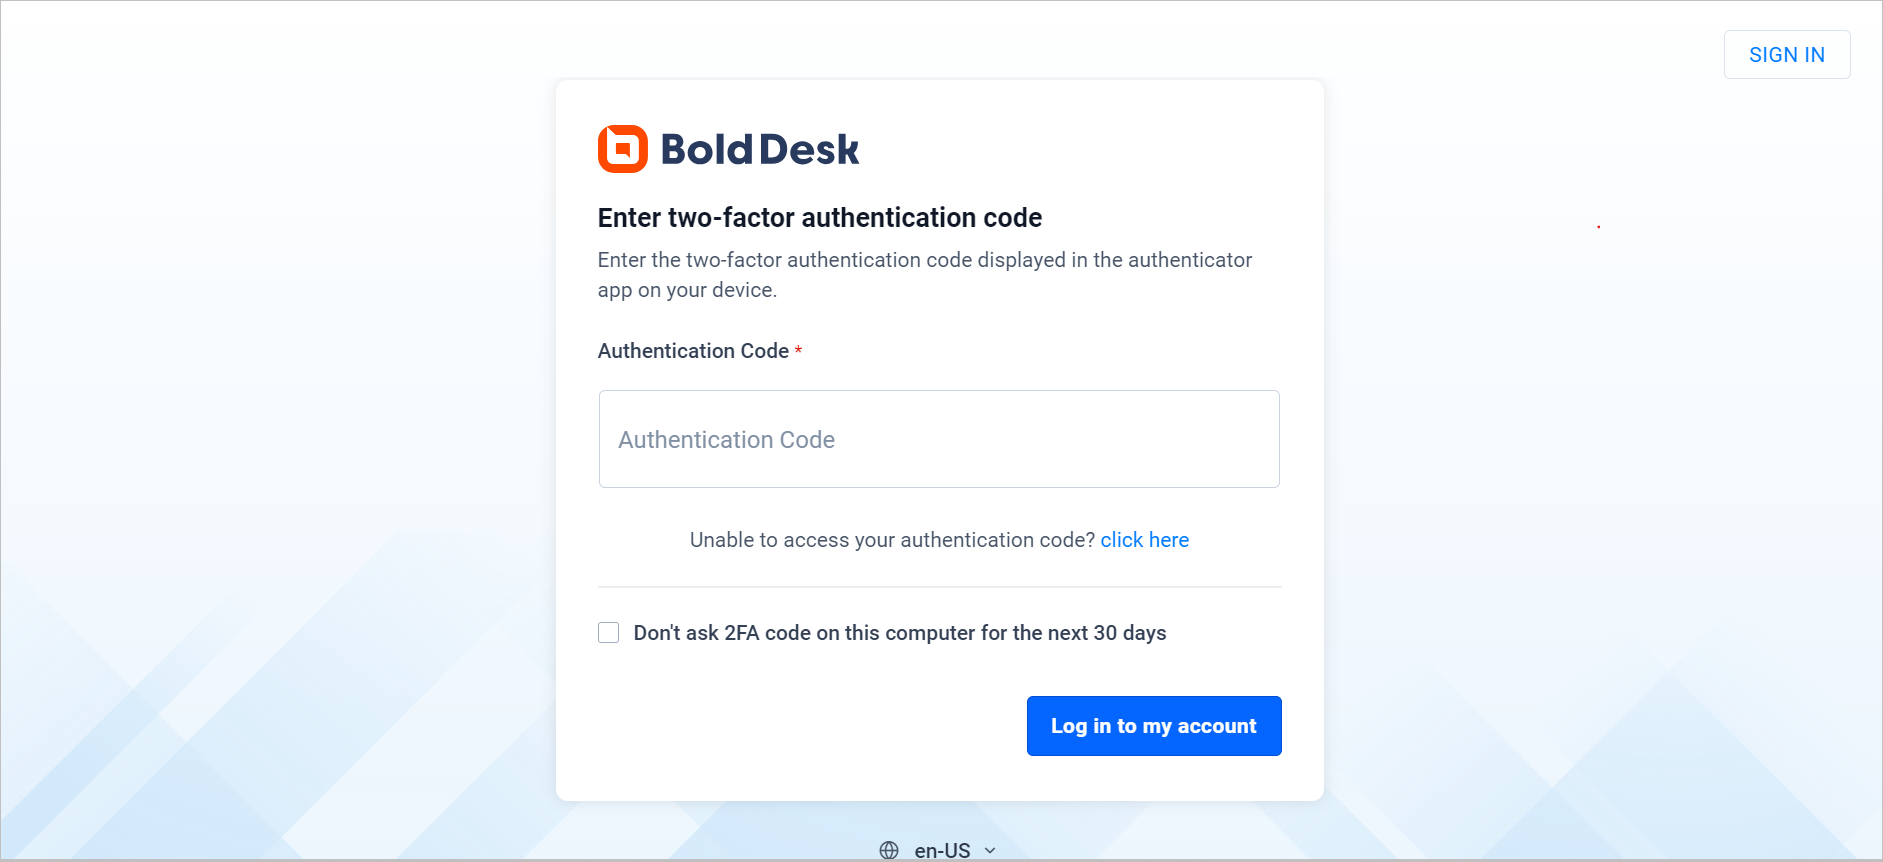Click the red required asterisk

click(798, 350)
